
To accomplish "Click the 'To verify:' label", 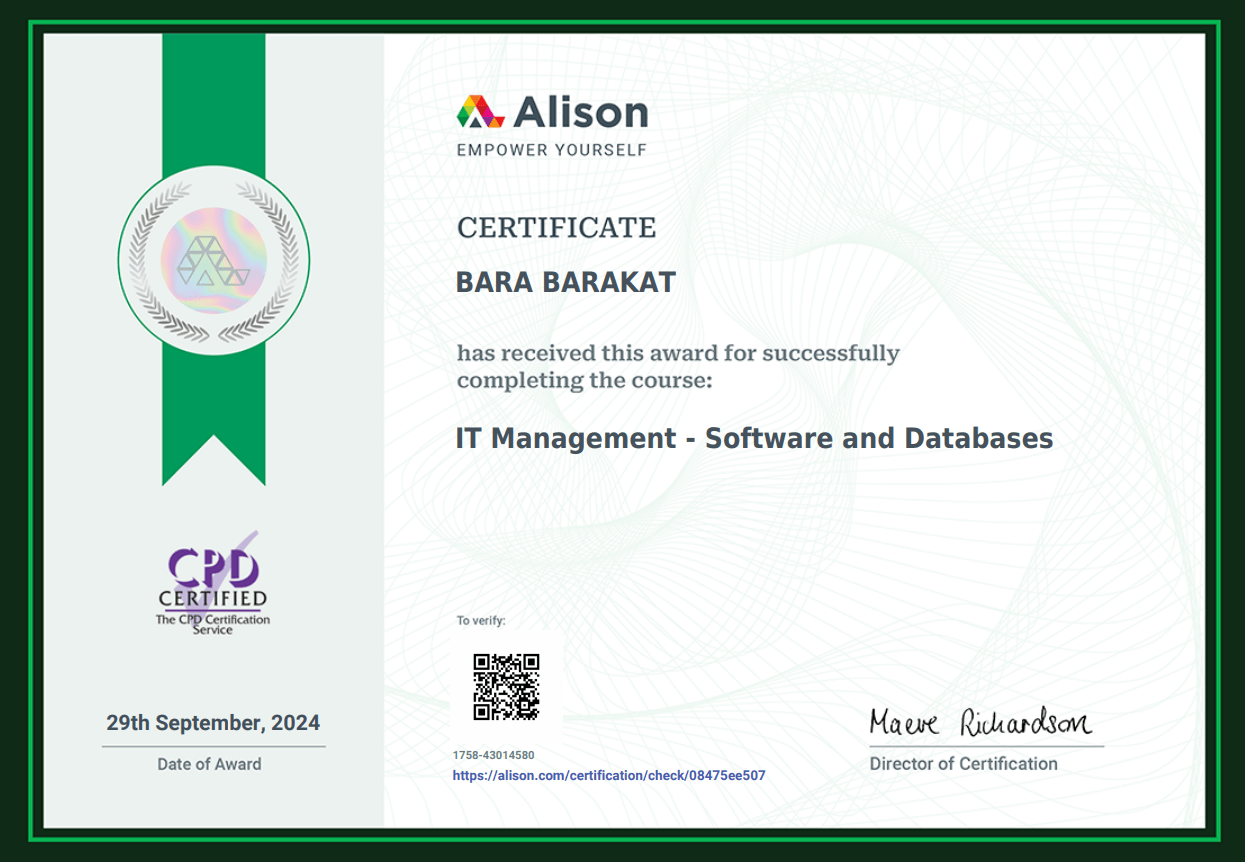I will (481, 621).
